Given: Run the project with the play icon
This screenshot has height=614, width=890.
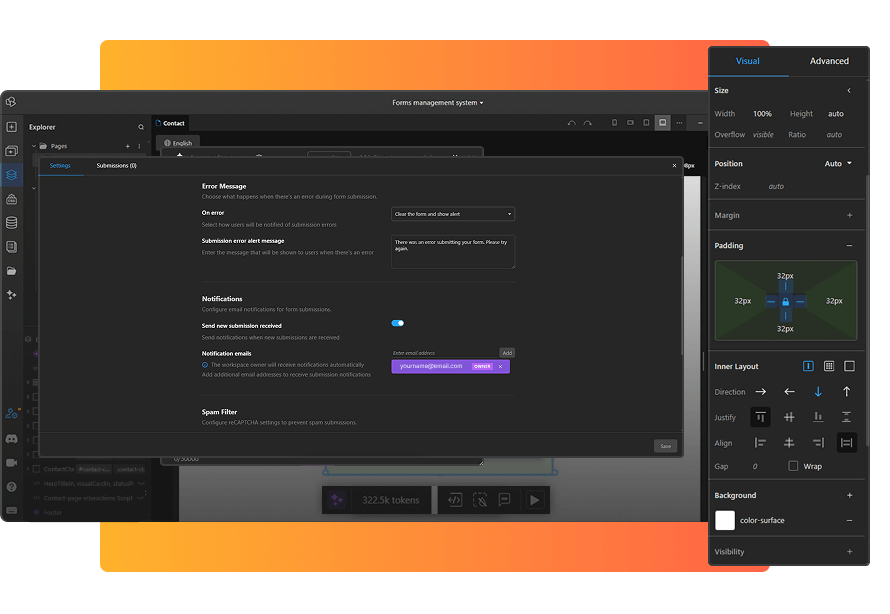Looking at the screenshot, I should pos(535,499).
